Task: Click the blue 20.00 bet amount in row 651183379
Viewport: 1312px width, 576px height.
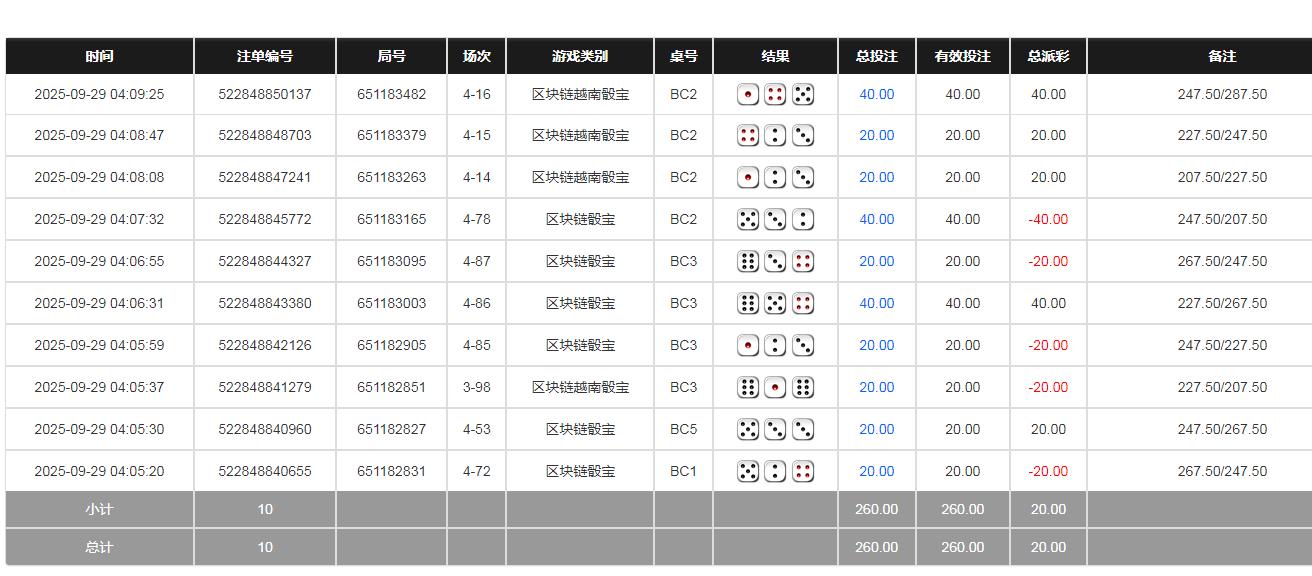Action: [x=876, y=135]
